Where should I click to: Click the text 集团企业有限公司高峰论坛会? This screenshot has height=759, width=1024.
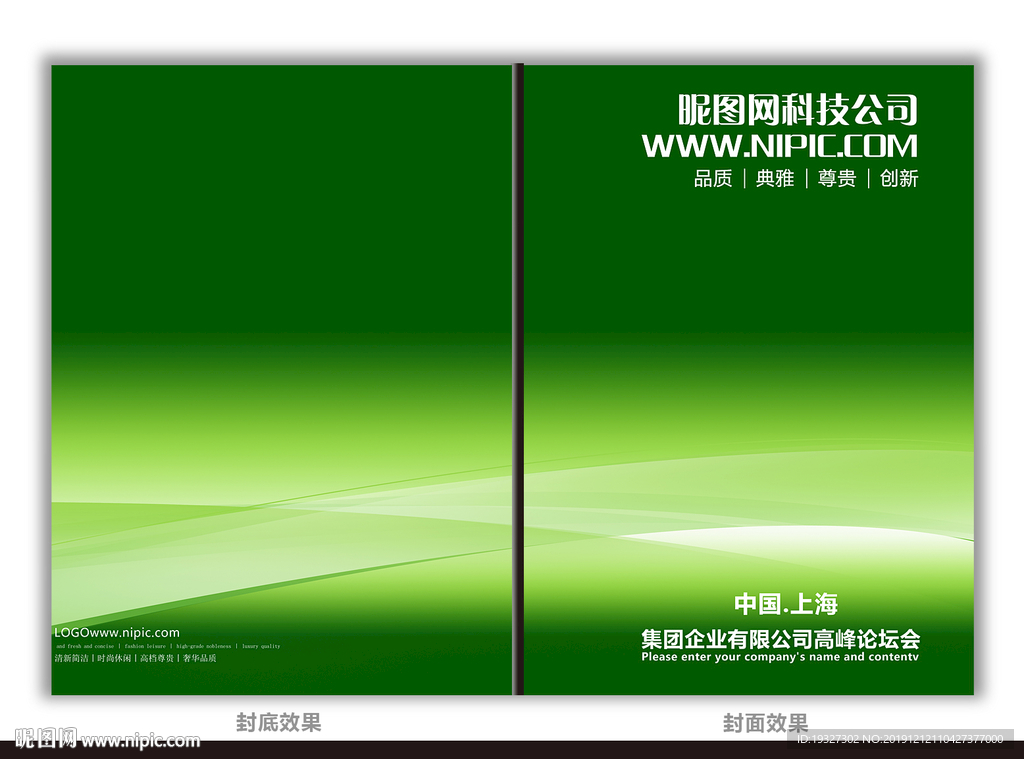780,638
